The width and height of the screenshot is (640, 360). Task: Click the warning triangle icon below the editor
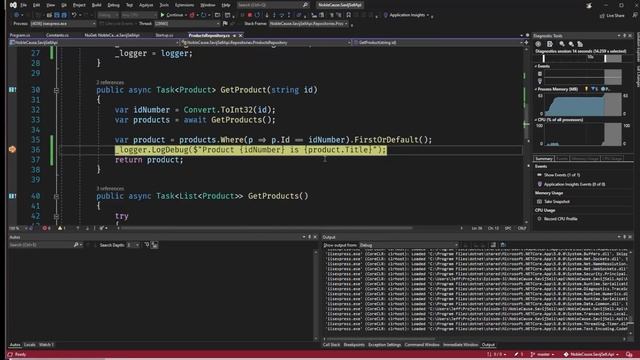click(x=60, y=228)
